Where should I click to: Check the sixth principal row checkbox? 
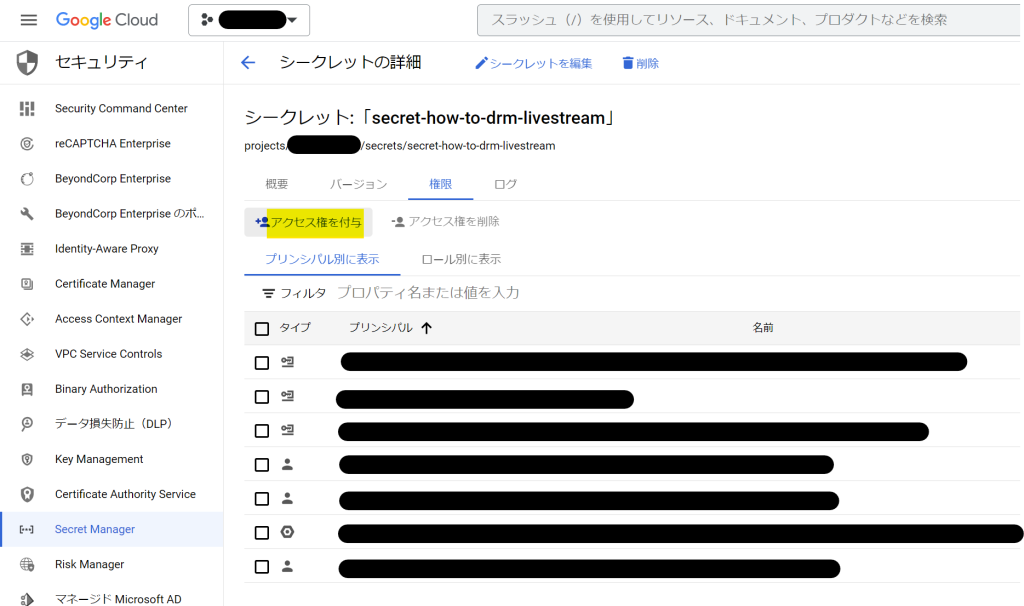pos(262,533)
